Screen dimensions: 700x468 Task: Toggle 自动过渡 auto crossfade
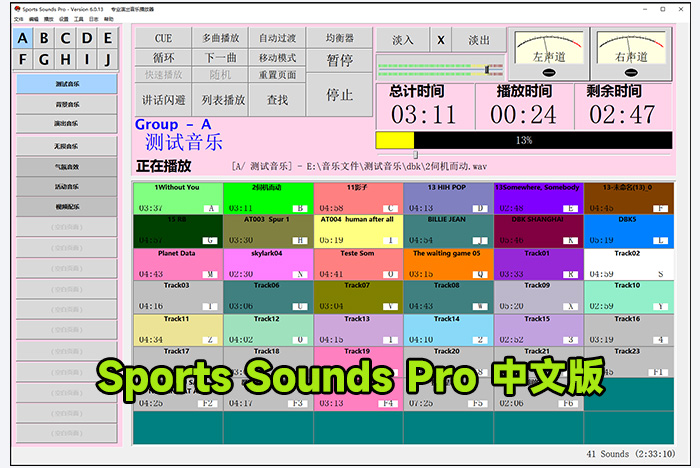click(x=277, y=38)
